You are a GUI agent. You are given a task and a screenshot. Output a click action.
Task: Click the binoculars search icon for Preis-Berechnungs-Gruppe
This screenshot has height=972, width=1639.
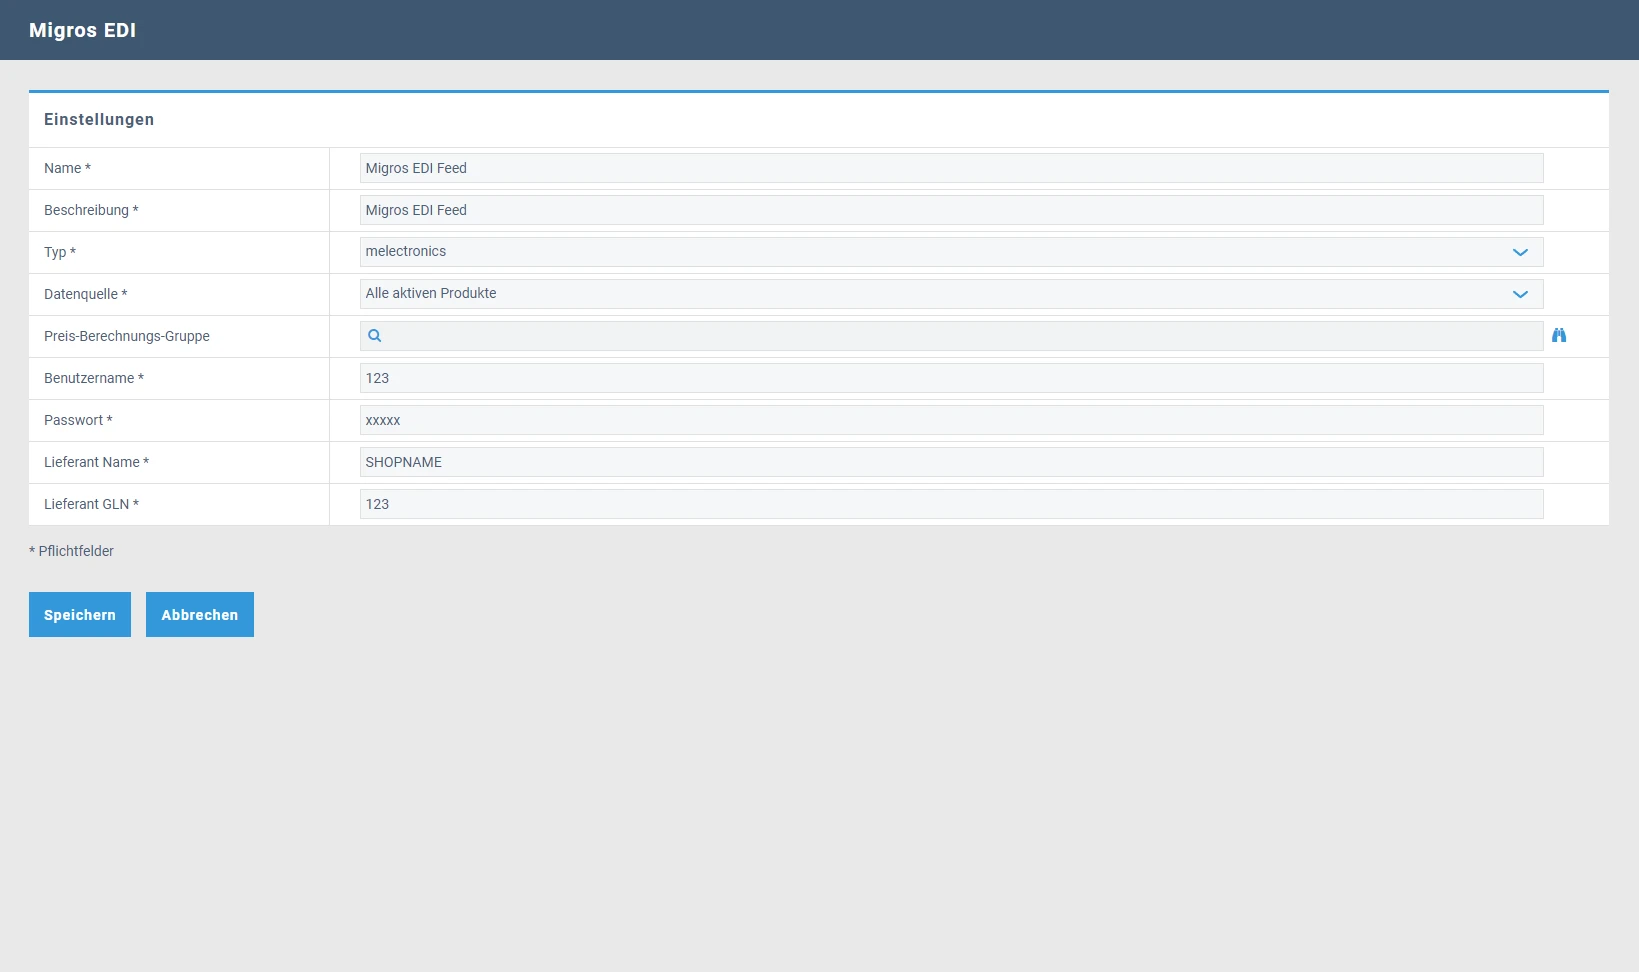coord(1559,336)
